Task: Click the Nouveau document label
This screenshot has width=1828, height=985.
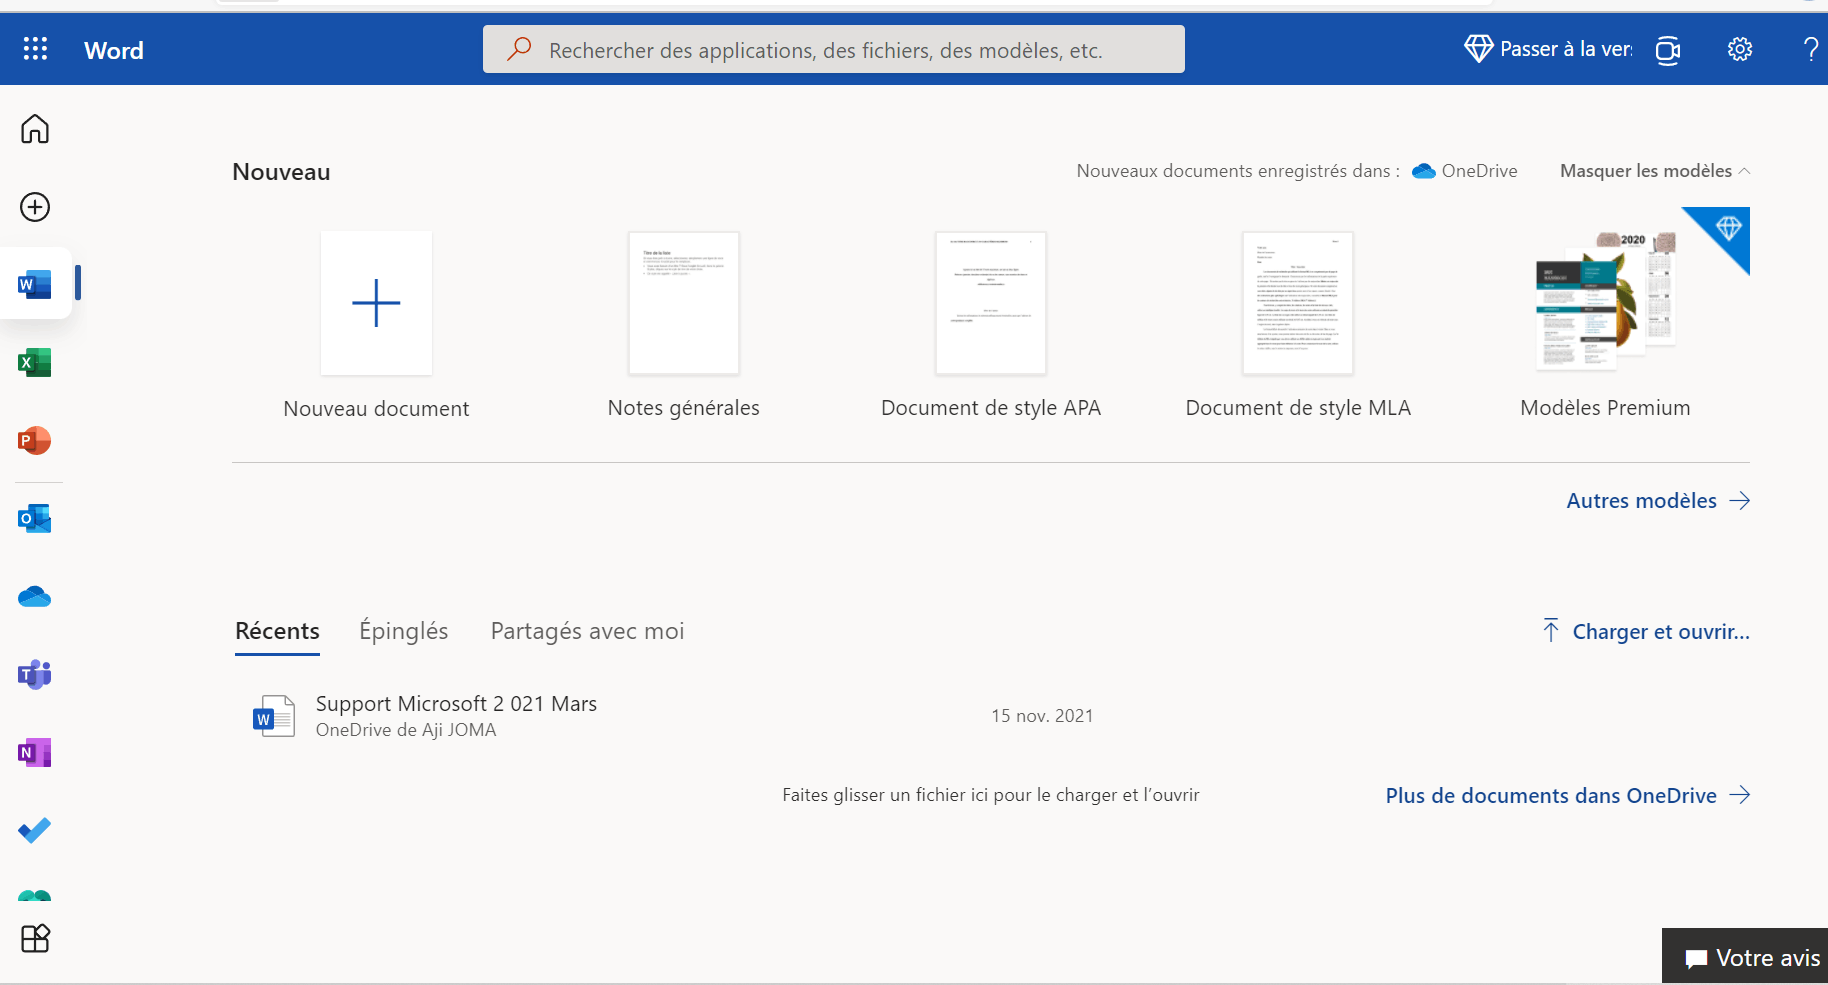Action: pos(376,409)
